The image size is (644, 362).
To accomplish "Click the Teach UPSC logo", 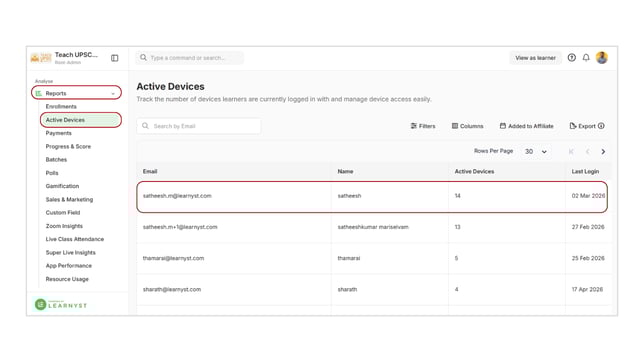I will [41, 58].
